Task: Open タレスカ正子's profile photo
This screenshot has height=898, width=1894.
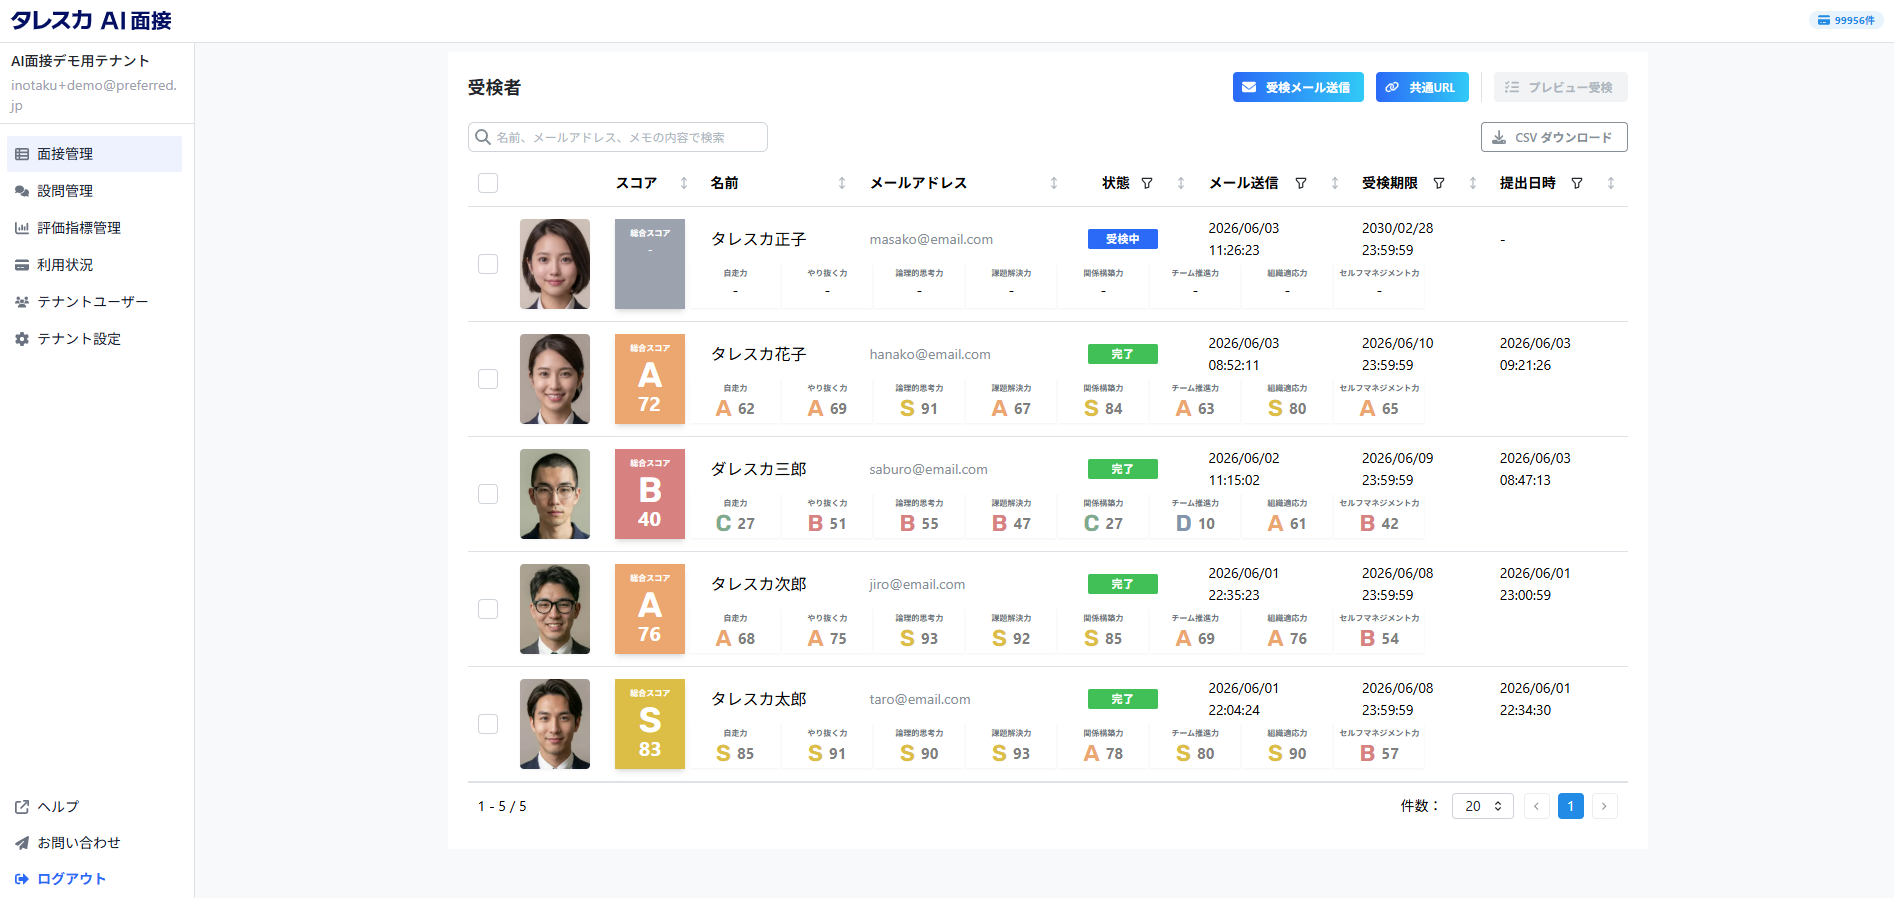Action: pyautogui.click(x=555, y=264)
